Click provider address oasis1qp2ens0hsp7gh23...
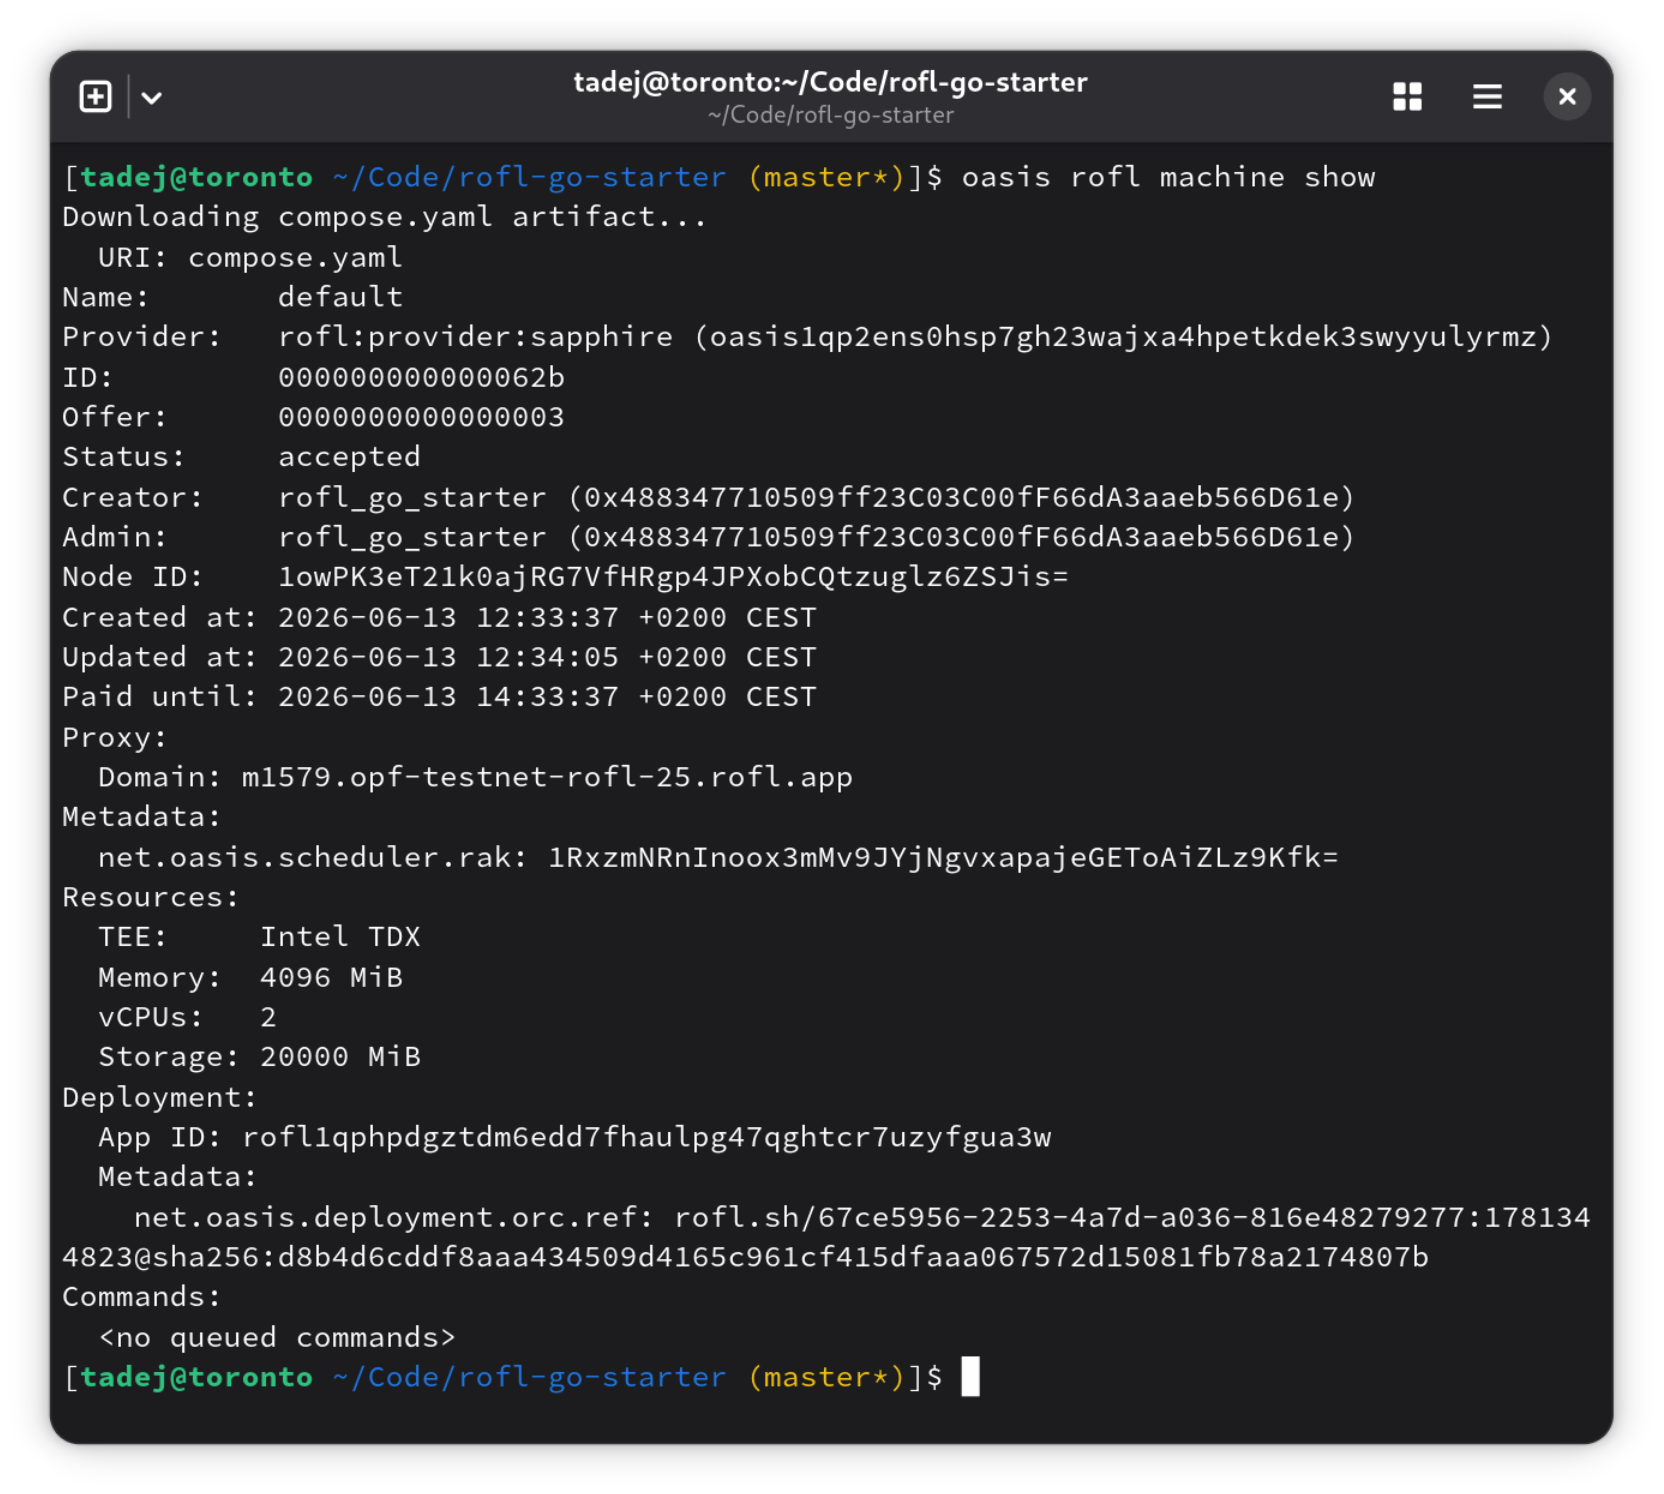The image size is (1664, 1494). (x=1123, y=337)
